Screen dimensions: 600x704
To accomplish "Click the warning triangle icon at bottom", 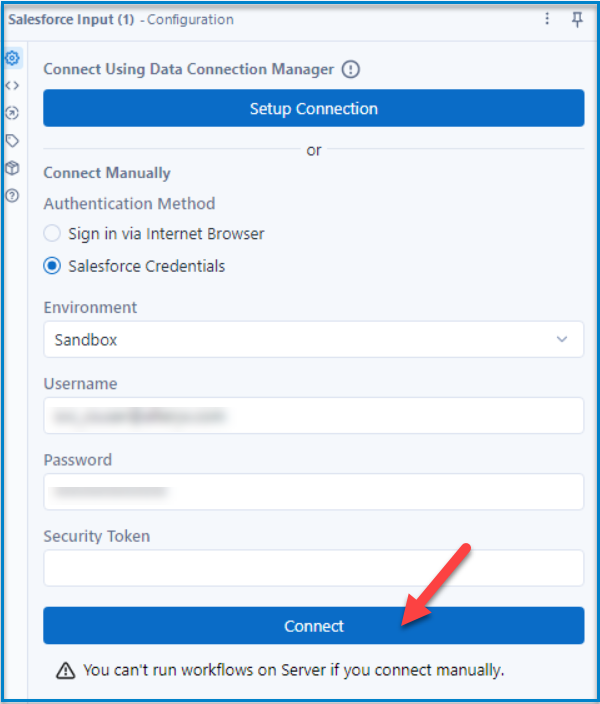I will tap(66, 670).
